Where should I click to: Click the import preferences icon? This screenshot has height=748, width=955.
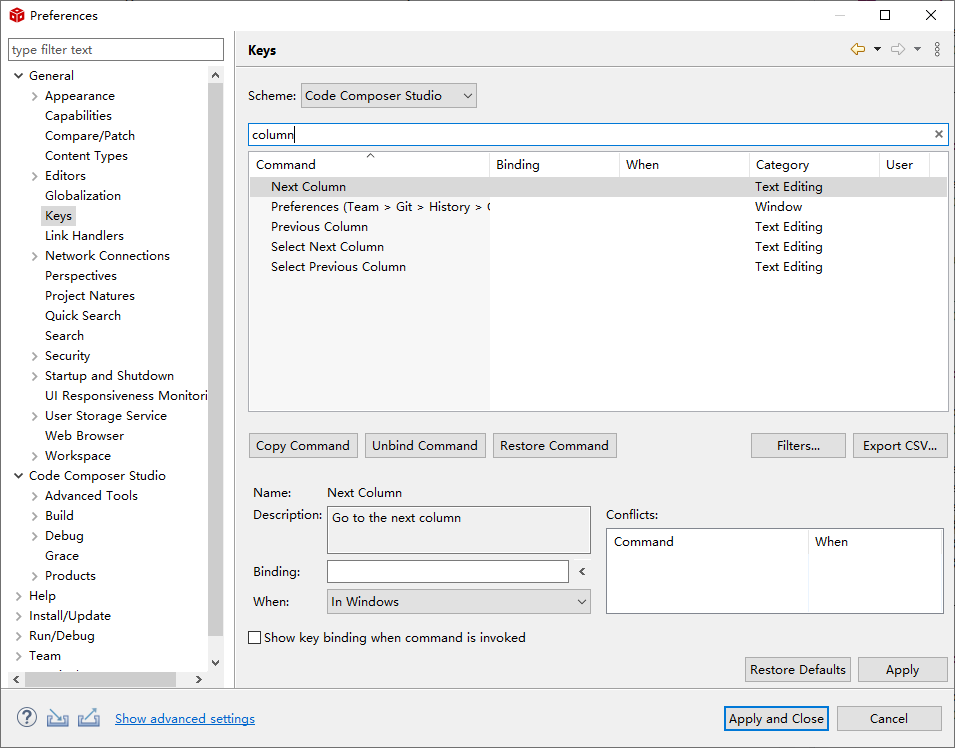click(x=58, y=718)
